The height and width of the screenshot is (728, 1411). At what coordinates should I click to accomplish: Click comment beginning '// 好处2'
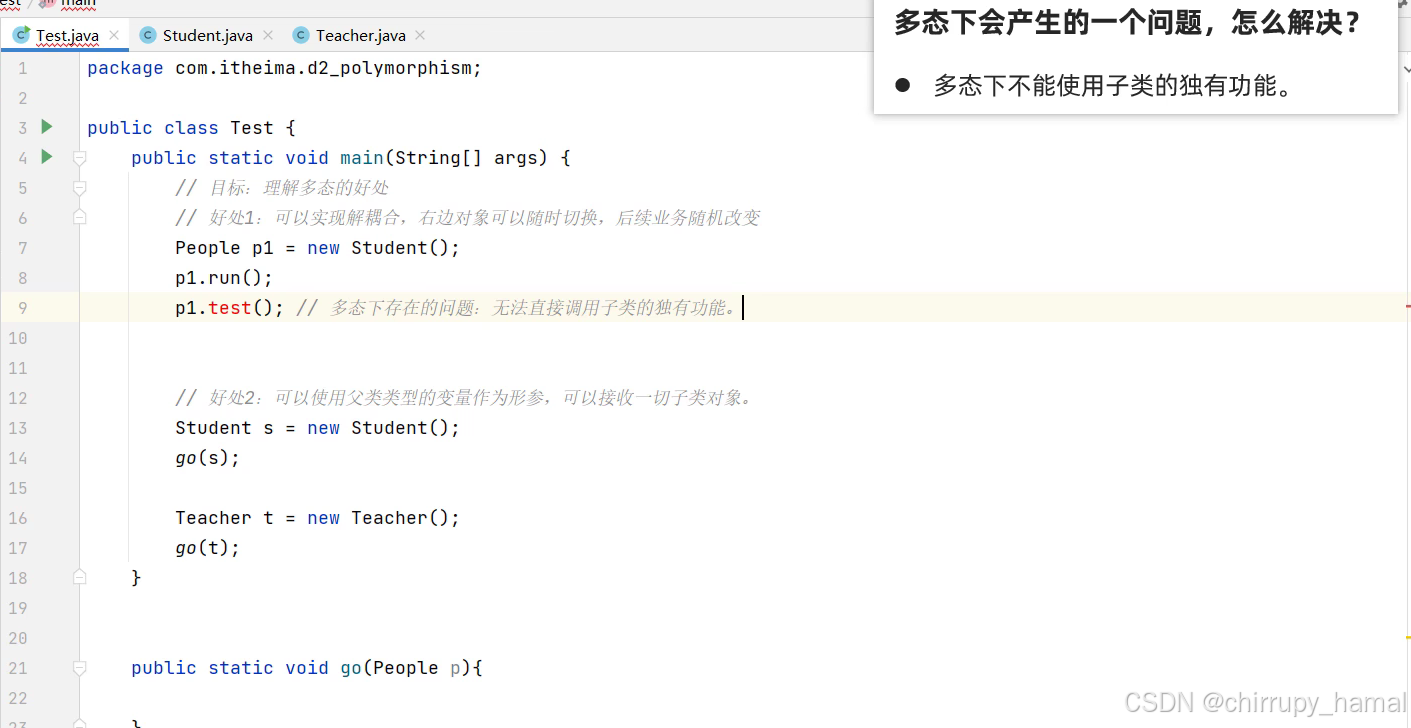click(467, 398)
